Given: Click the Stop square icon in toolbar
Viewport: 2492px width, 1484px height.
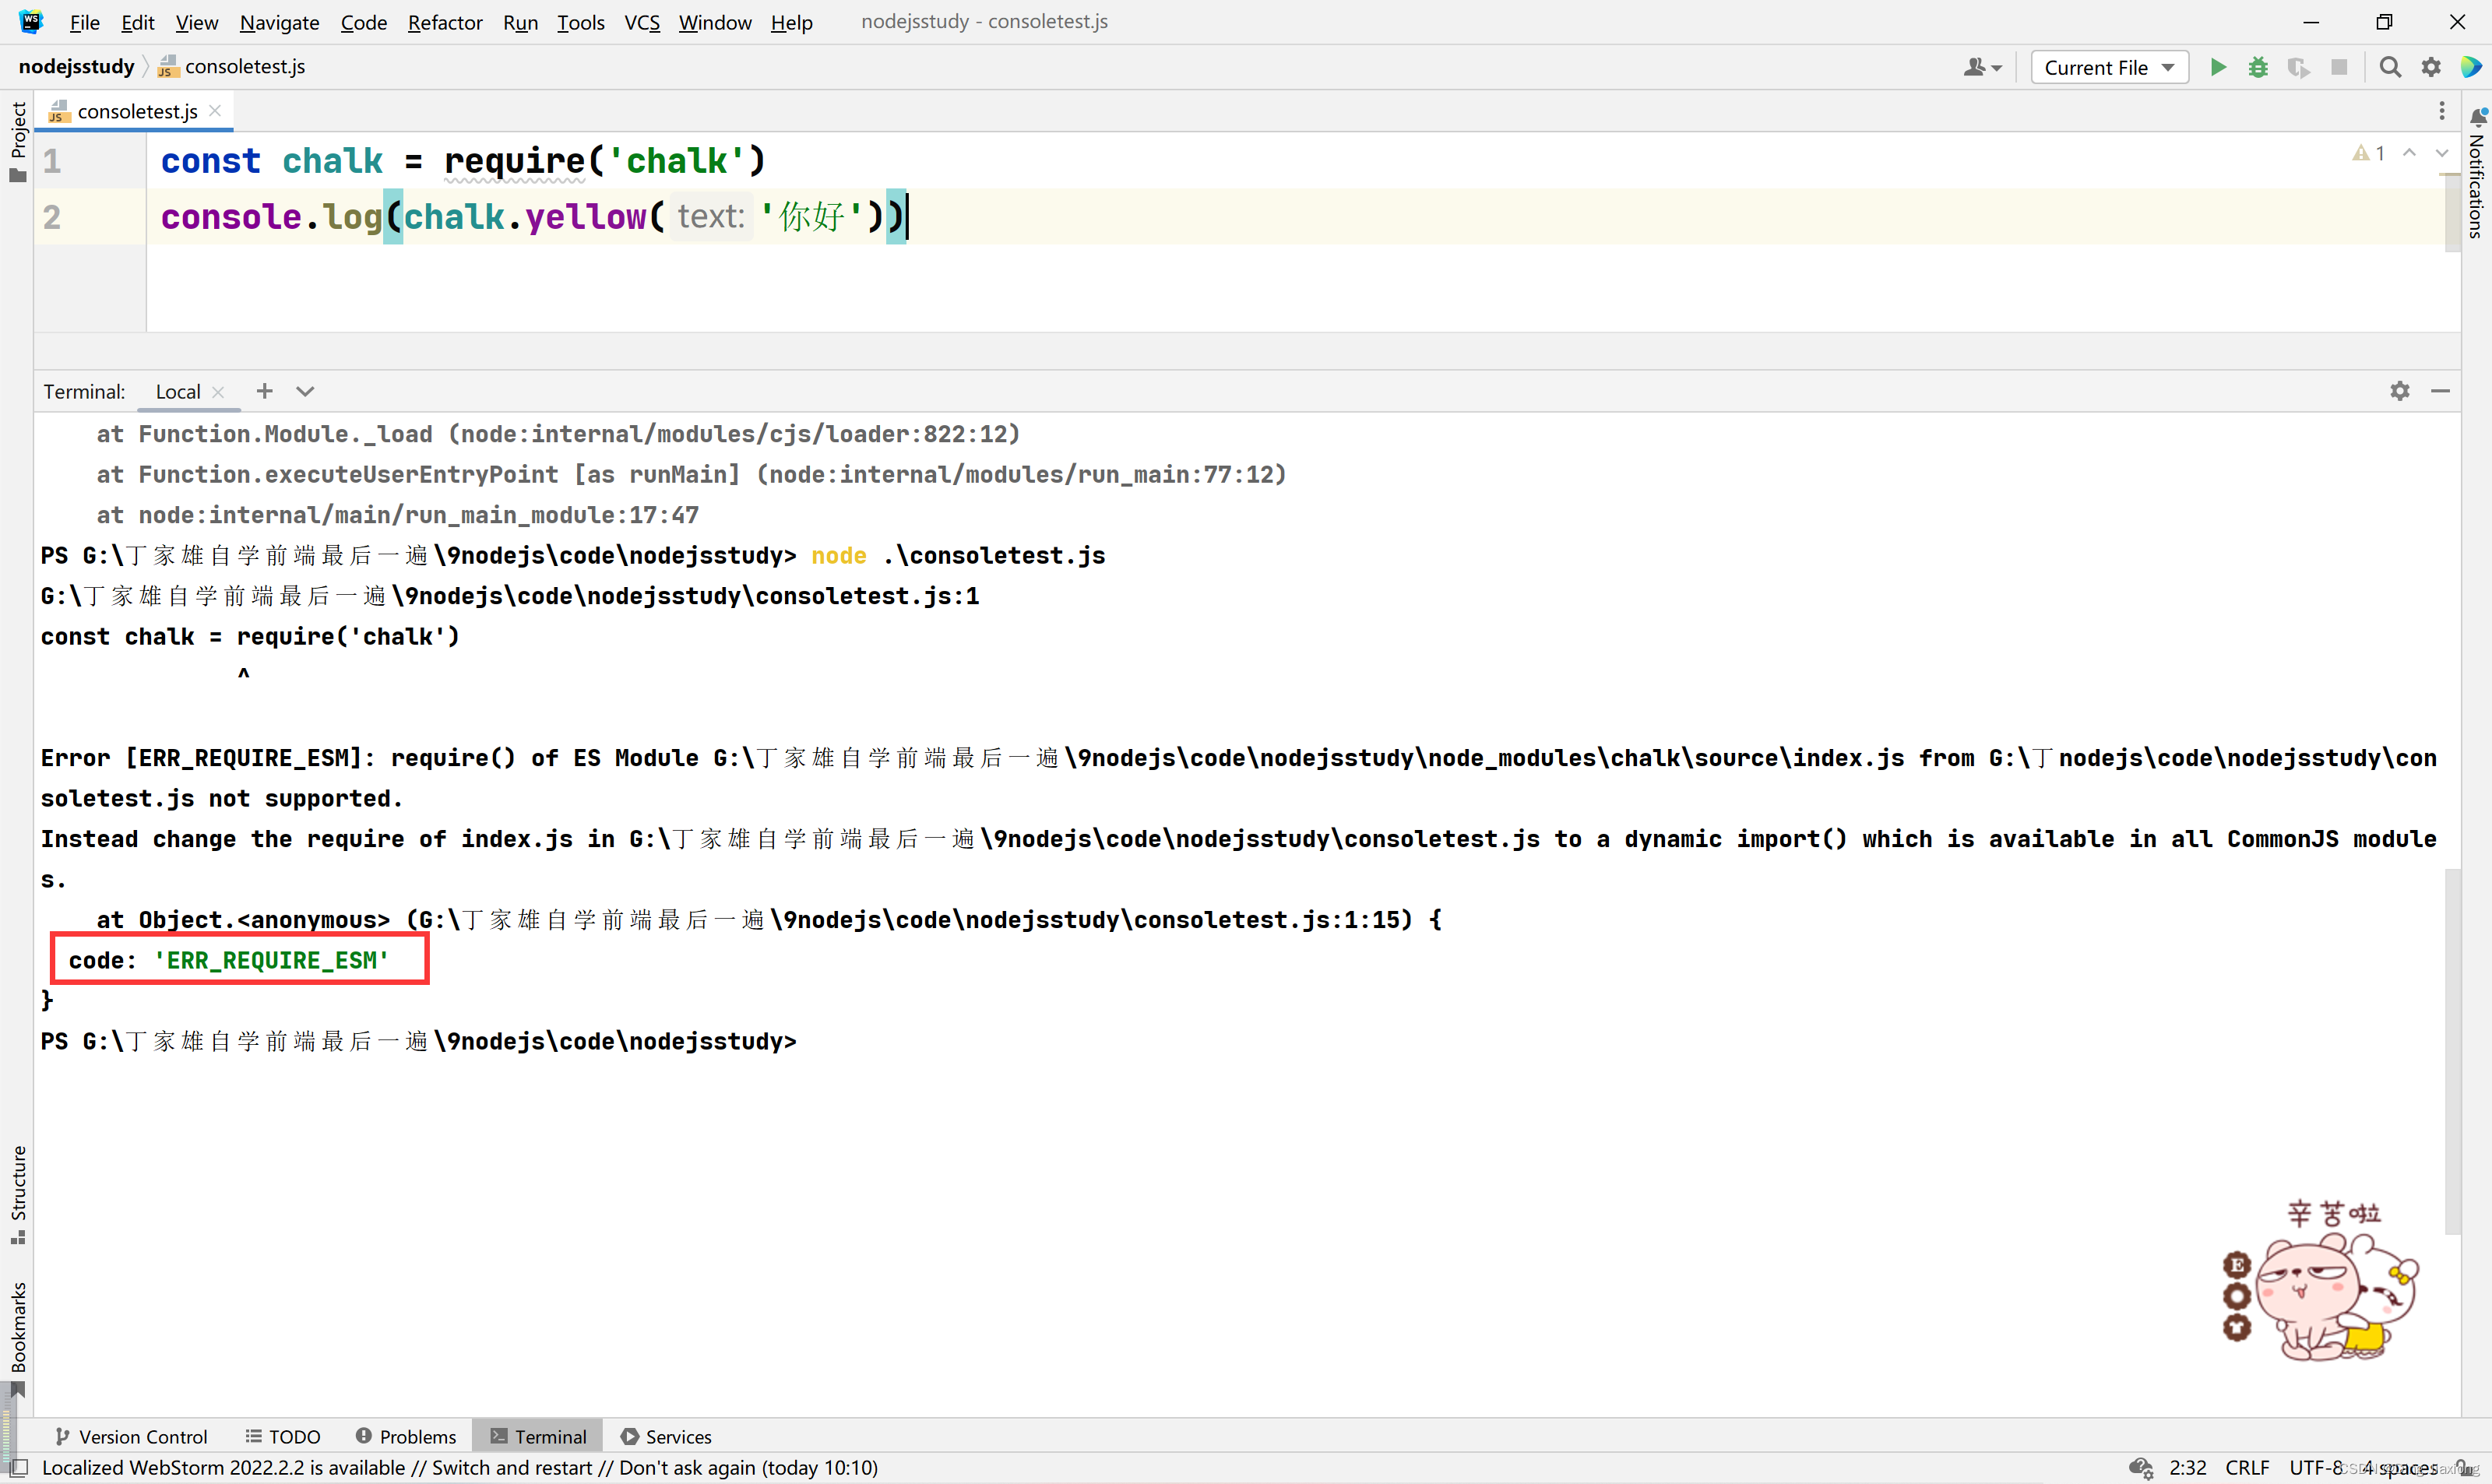Looking at the screenshot, I should 2339,67.
